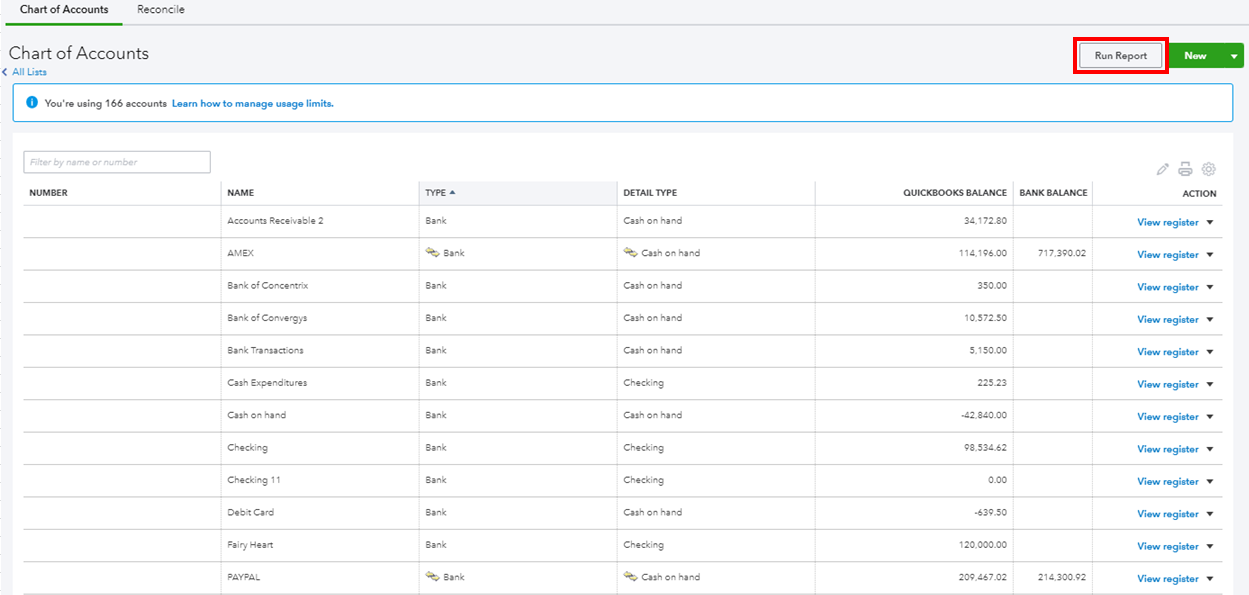Select the Fairy Heart account name
The image size is (1249, 595).
pyautogui.click(x=250, y=545)
